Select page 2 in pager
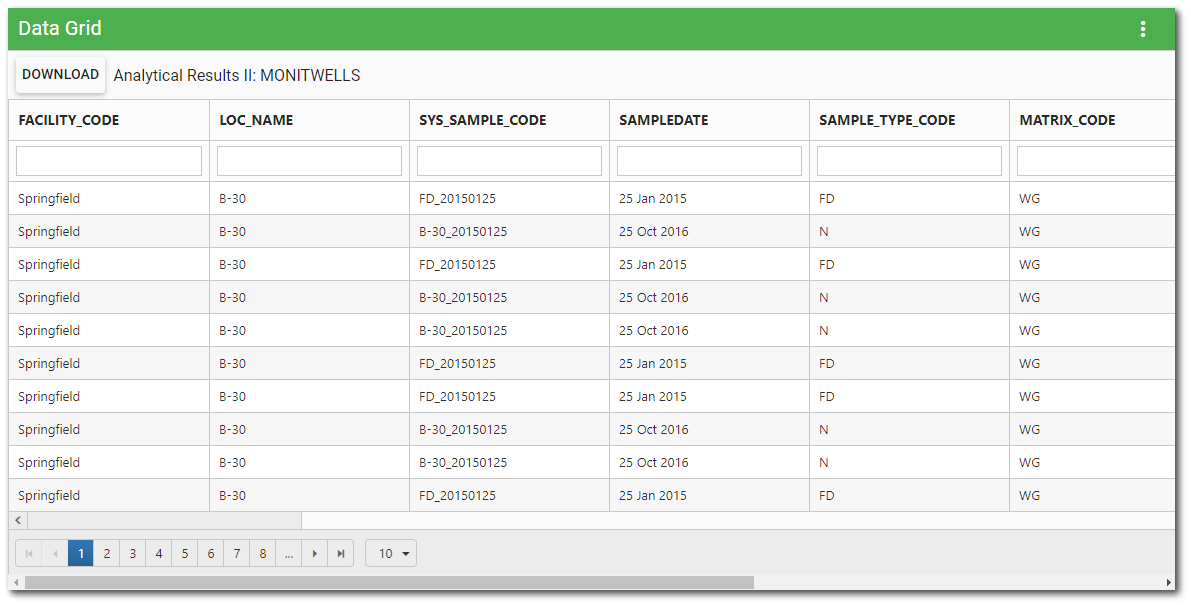 [x=106, y=554]
